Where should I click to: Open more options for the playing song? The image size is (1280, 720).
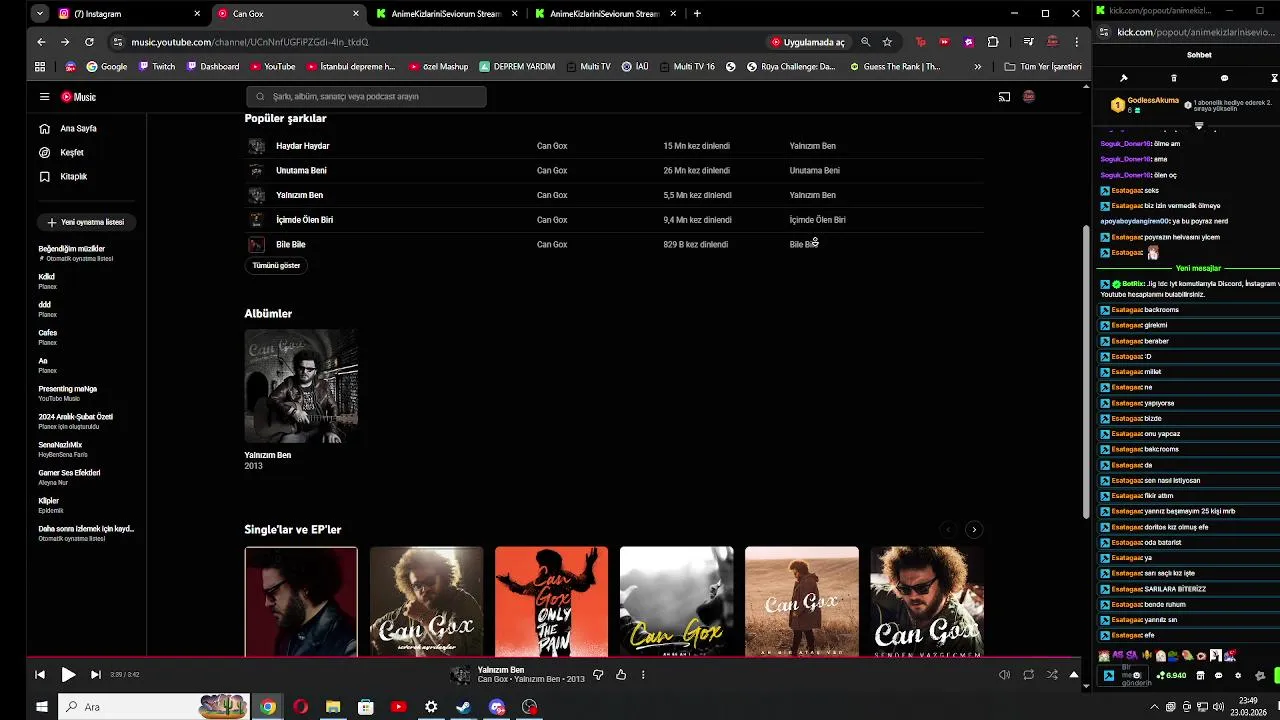pyautogui.click(x=643, y=675)
